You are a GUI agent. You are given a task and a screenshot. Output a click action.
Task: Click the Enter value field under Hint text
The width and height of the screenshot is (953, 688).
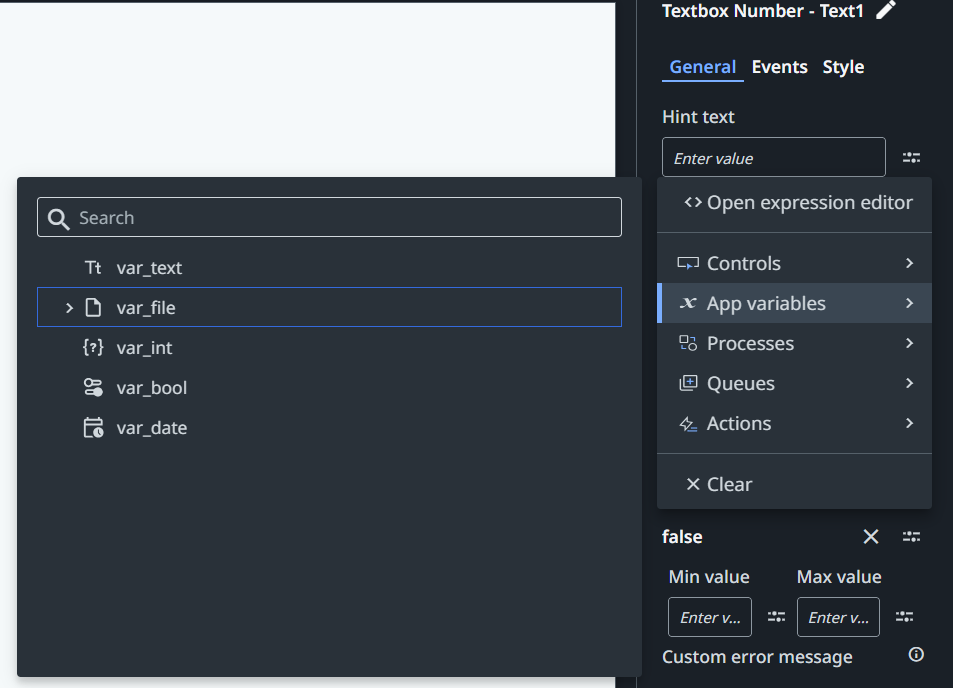(773, 157)
